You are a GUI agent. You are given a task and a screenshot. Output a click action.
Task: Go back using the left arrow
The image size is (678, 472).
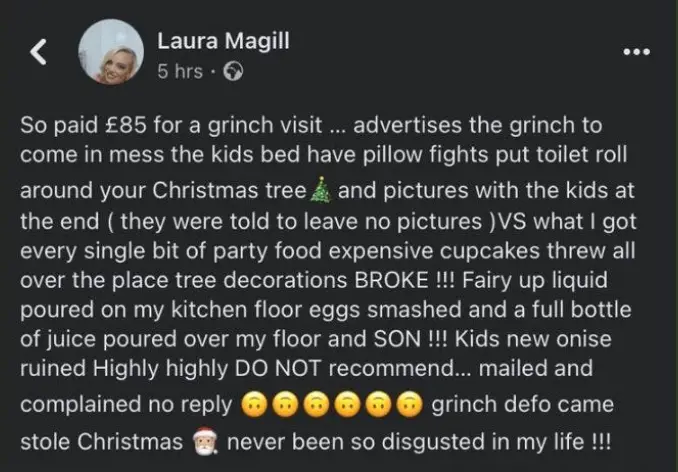pyautogui.click(x=39, y=54)
